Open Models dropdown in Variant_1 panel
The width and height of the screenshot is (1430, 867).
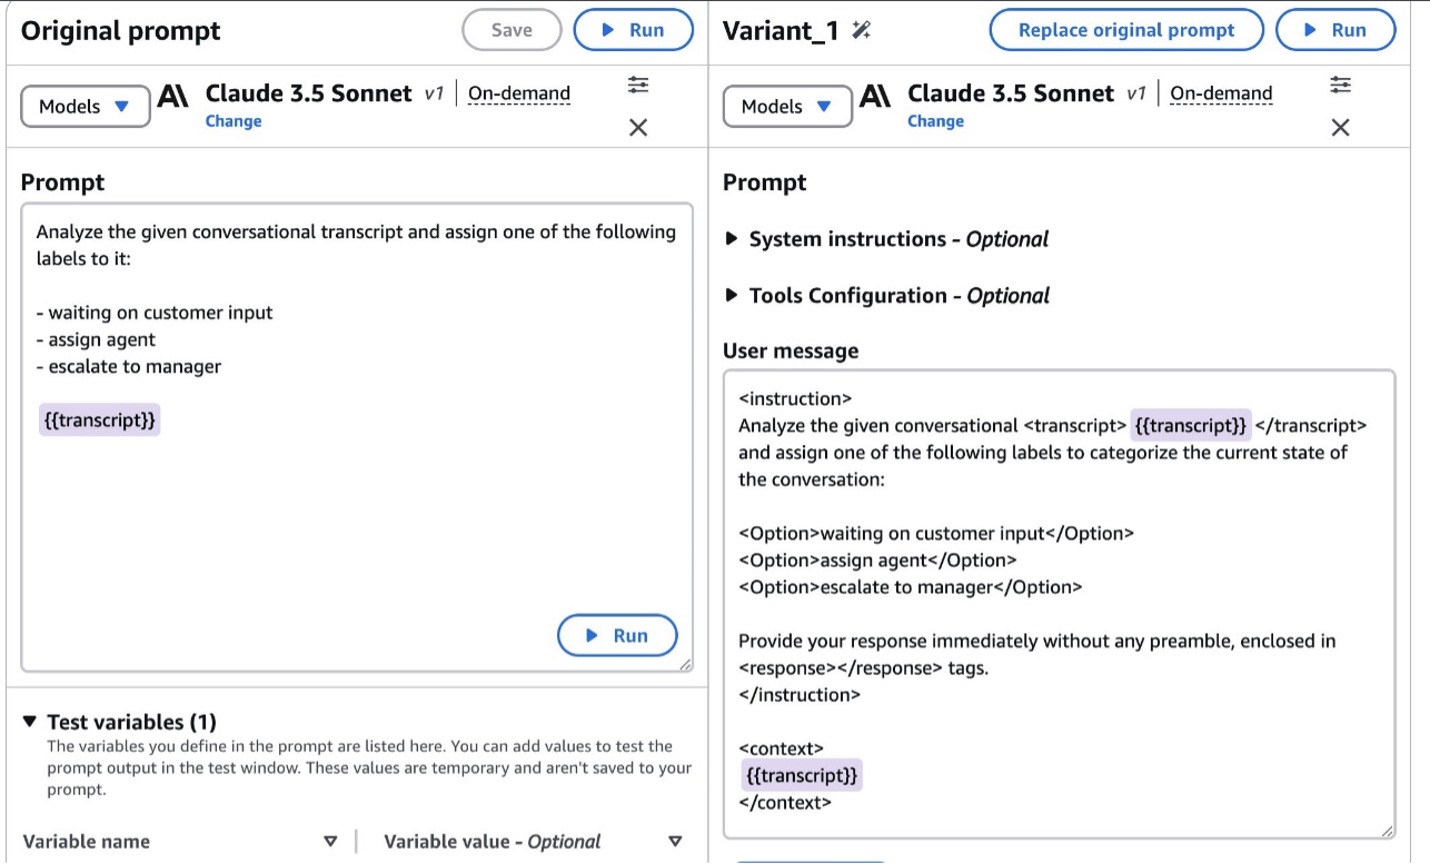[x=787, y=106]
